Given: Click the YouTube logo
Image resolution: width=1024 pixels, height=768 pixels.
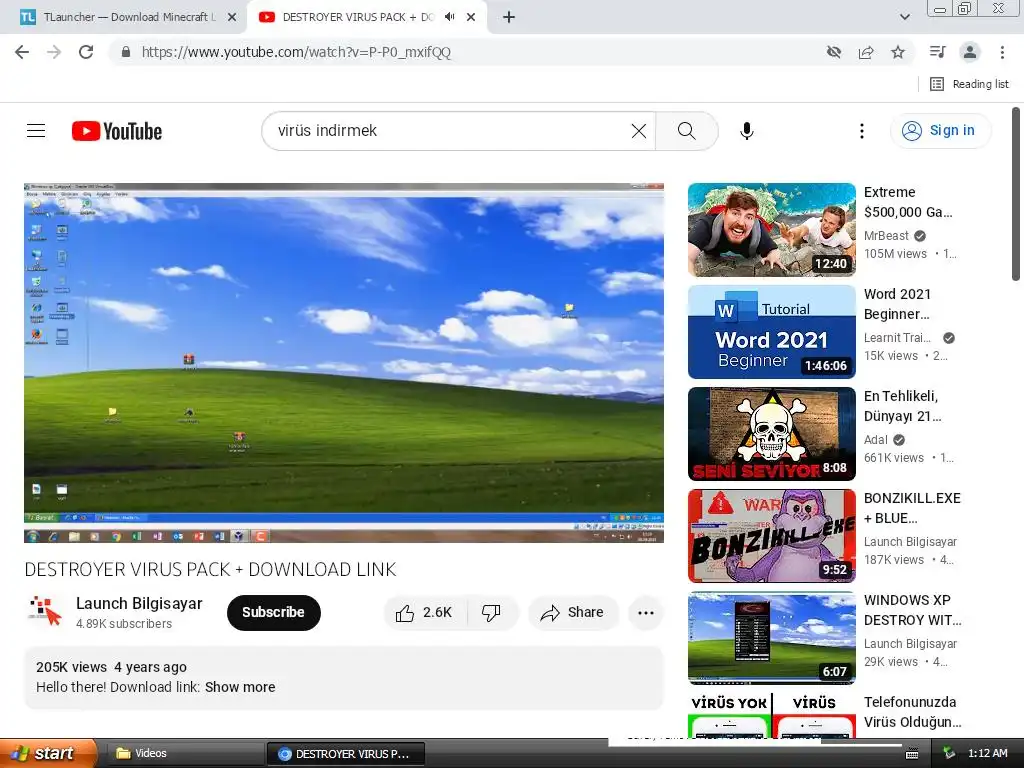Looking at the screenshot, I should coord(117,131).
